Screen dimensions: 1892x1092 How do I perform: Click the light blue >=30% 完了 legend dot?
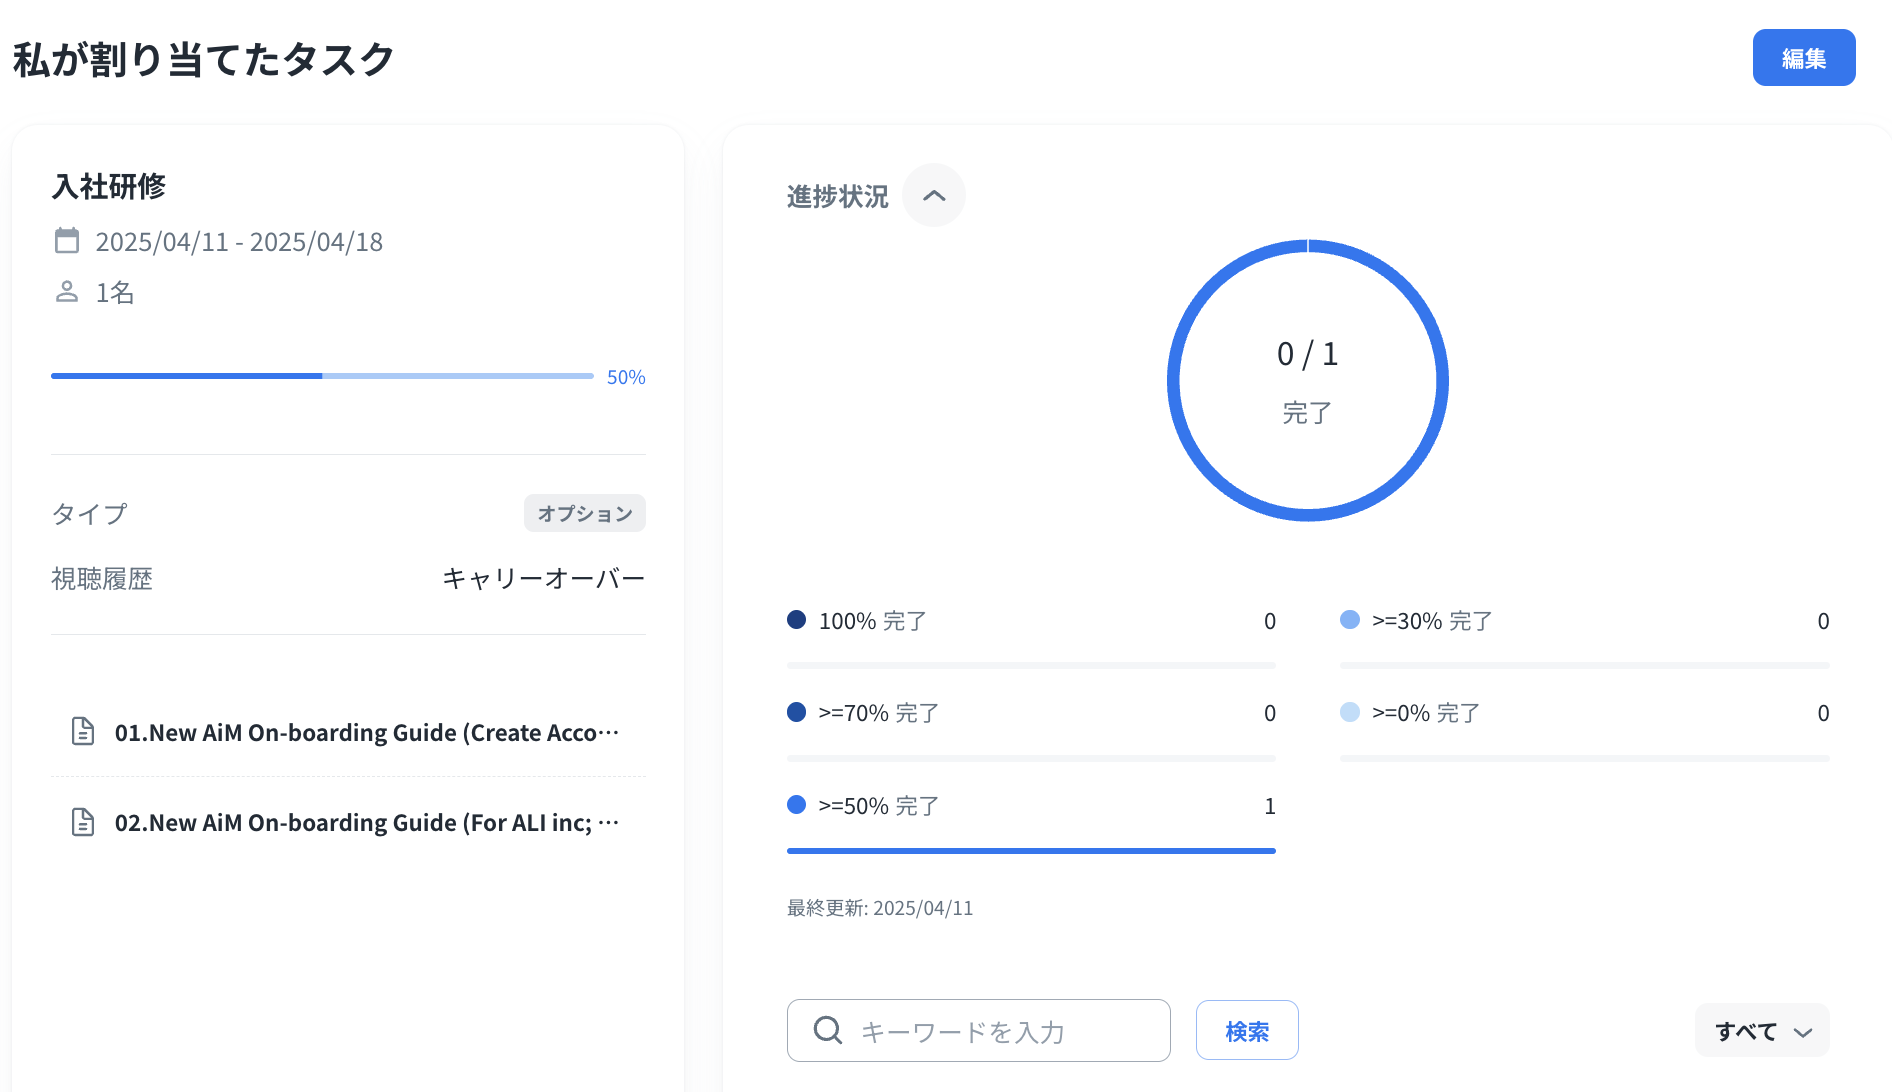(x=1349, y=620)
